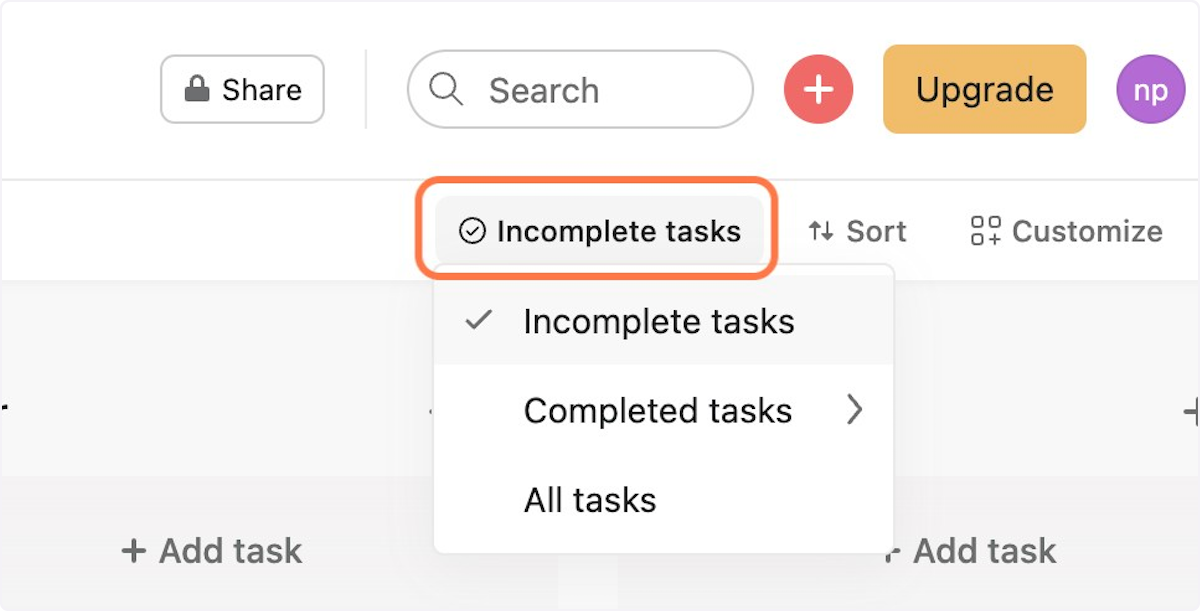This screenshot has width=1200, height=611.
Task: Open the np profile avatar menu
Action: pos(1150,90)
